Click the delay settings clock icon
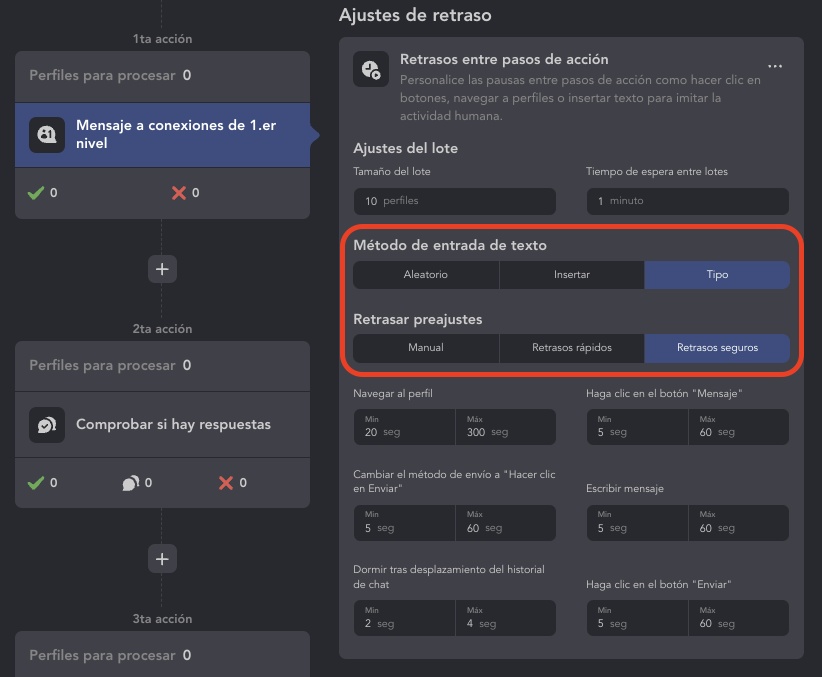 pyautogui.click(x=371, y=68)
